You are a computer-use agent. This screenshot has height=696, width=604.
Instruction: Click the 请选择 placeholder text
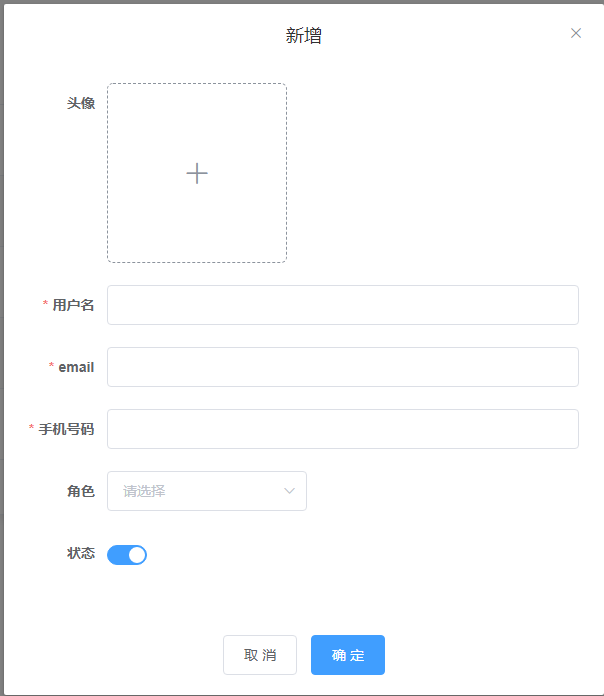pos(144,491)
